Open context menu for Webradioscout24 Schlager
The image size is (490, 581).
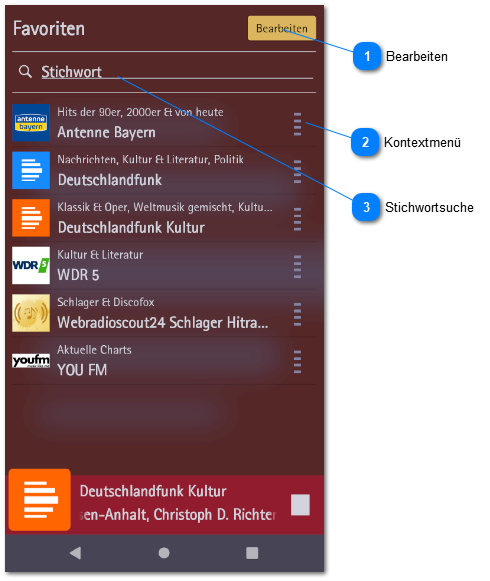click(x=297, y=315)
